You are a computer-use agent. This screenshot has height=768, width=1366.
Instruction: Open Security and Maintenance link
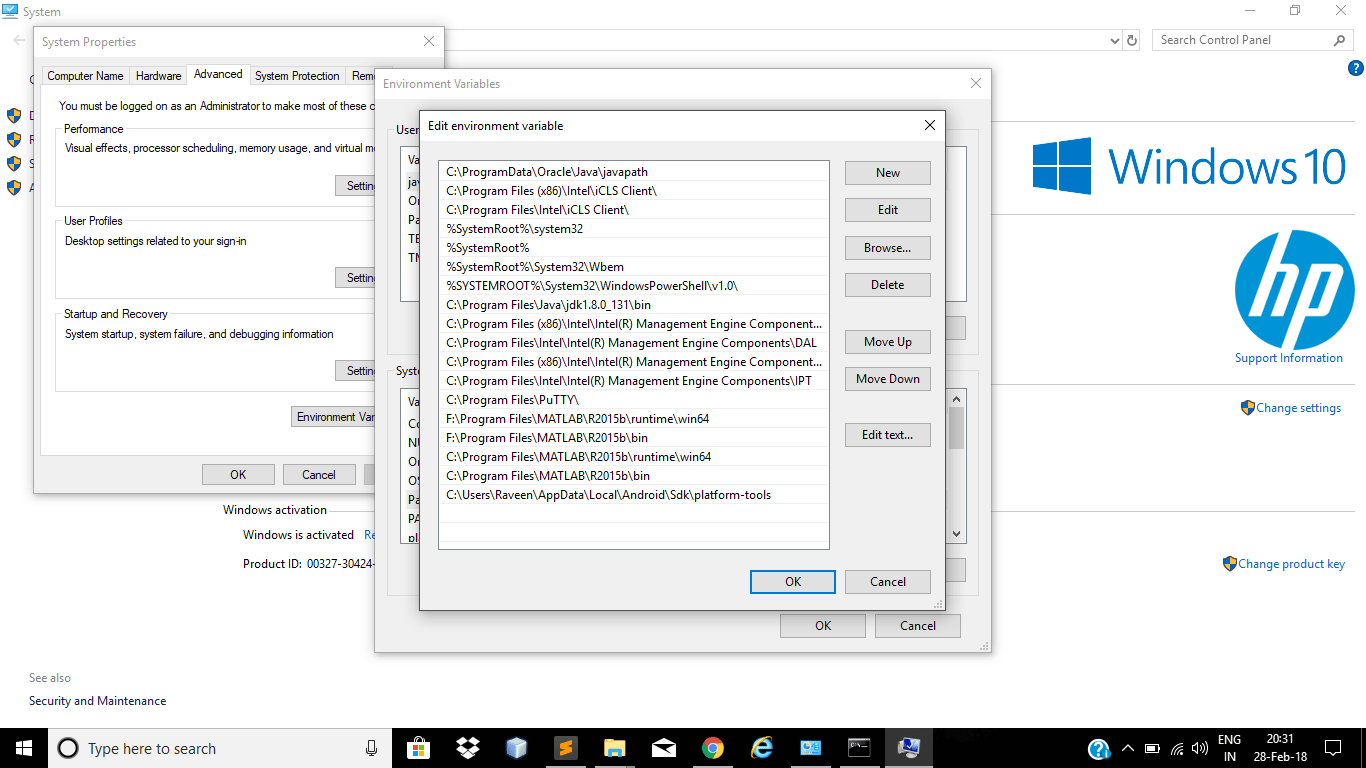pyautogui.click(x=98, y=701)
